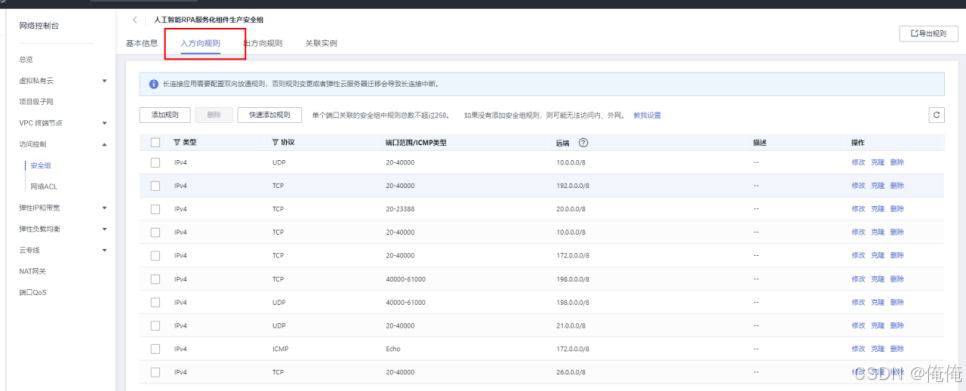This screenshot has width=966, height=391.
Task: Click the 192.0.0.0/8 remote address cell
Action: [572, 185]
